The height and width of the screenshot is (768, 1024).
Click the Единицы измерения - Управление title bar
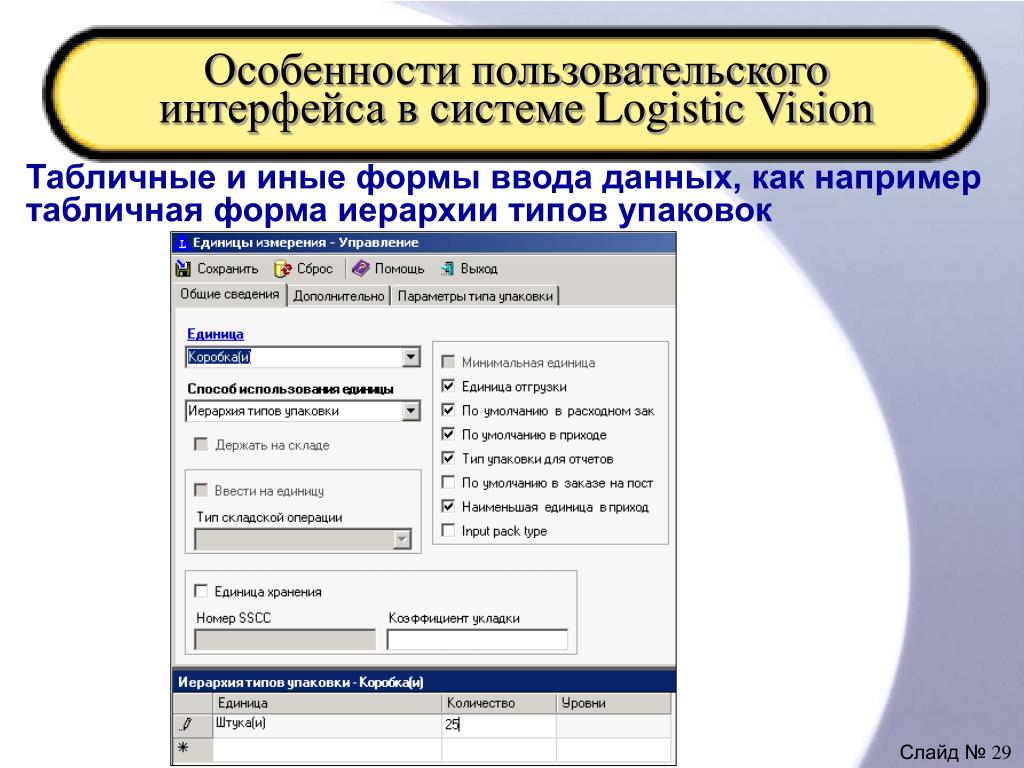423,243
